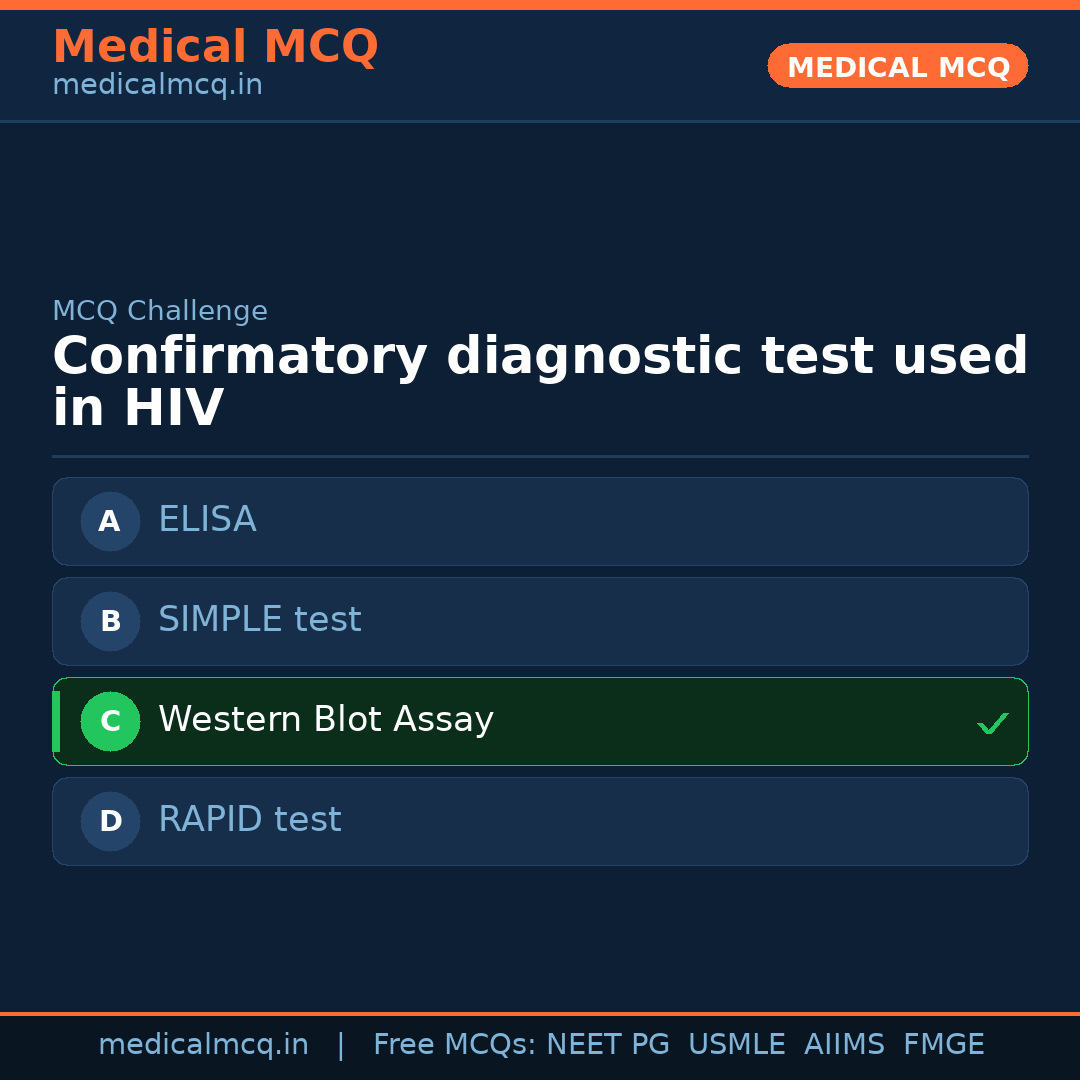The image size is (1080, 1080).
Task: Select the ELISA answer option
Action: [x=207, y=520]
